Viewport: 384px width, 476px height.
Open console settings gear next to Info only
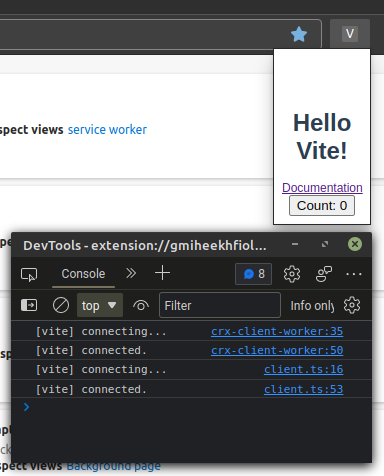coord(352,305)
